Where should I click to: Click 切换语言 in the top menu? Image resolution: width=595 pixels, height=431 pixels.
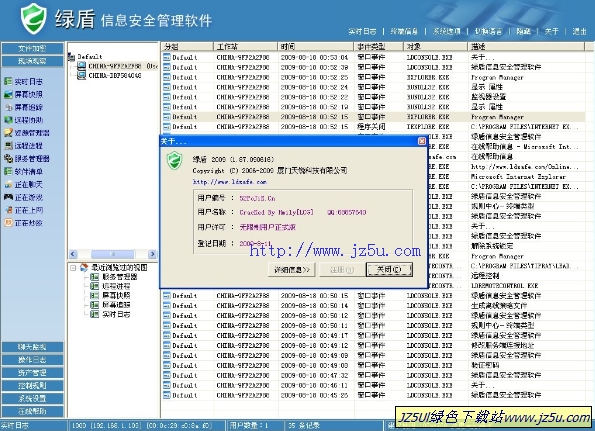coord(488,31)
